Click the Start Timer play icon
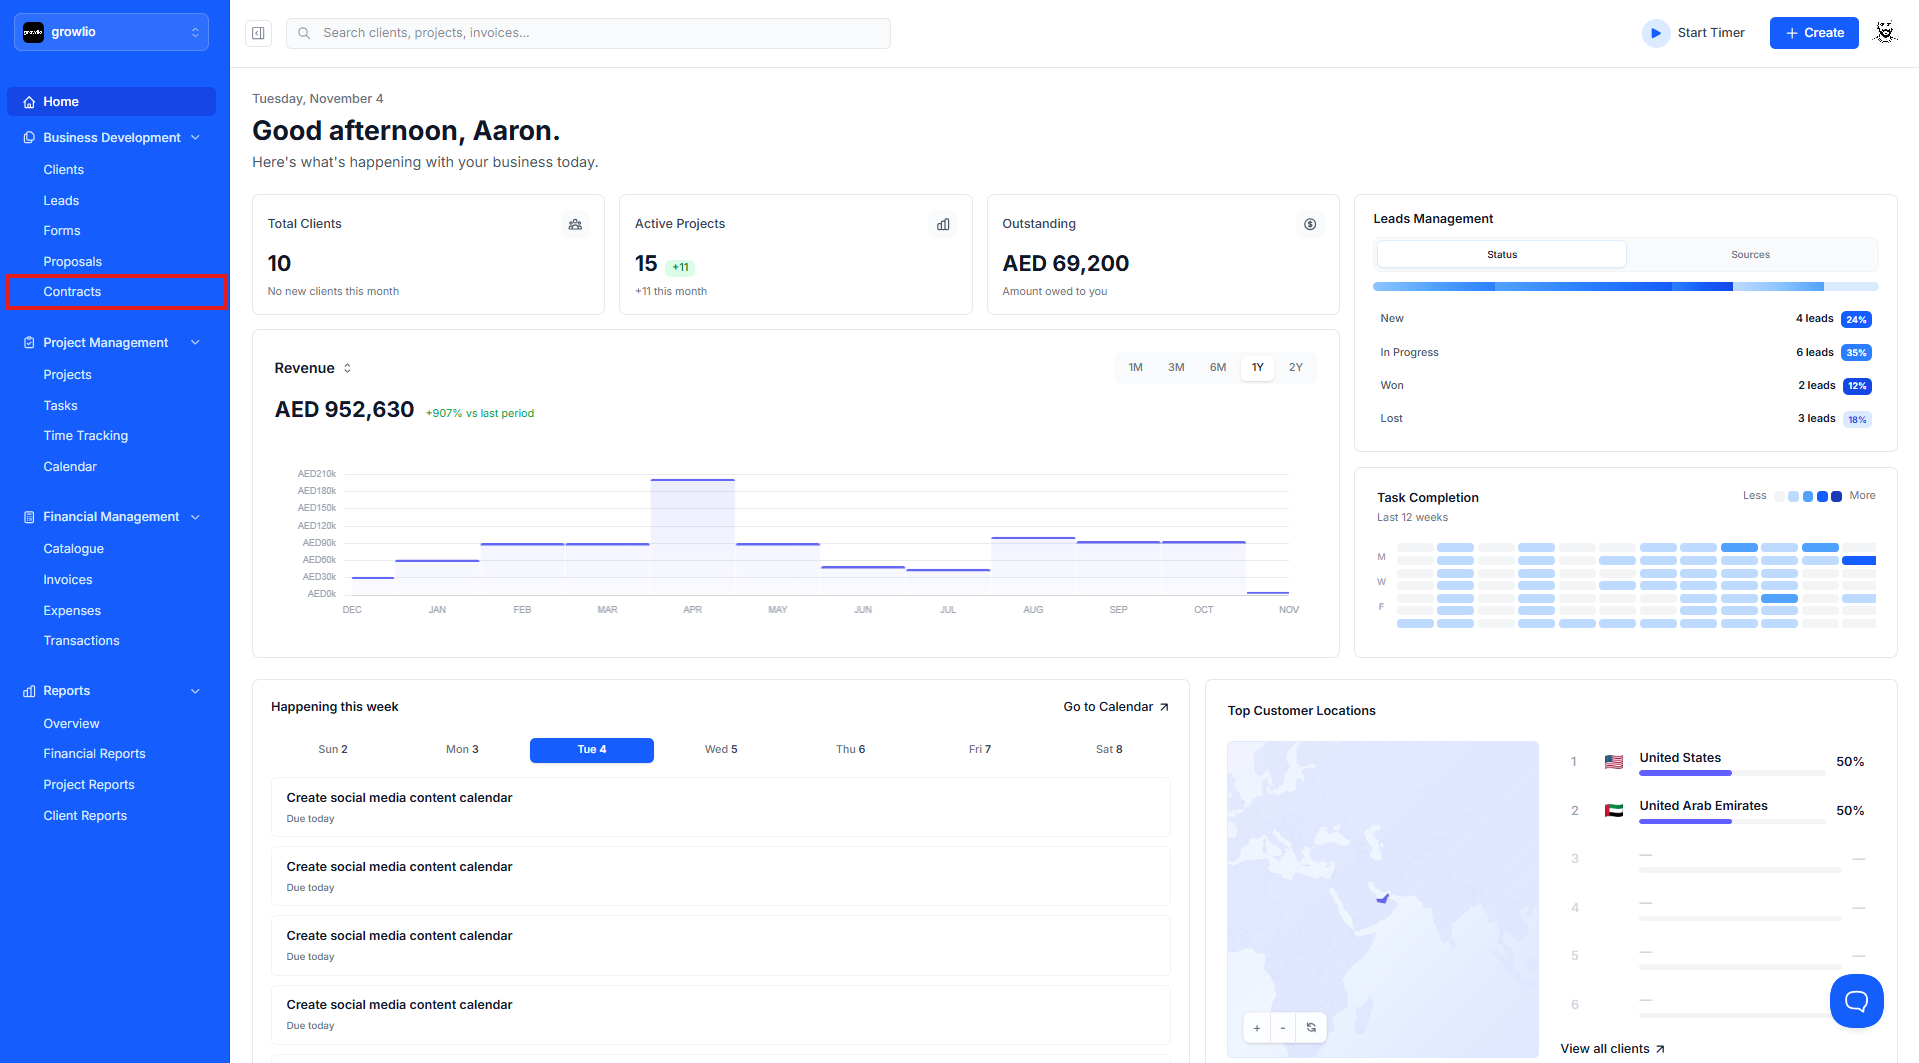The width and height of the screenshot is (1919, 1063). pyautogui.click(x=1656, y=33)
